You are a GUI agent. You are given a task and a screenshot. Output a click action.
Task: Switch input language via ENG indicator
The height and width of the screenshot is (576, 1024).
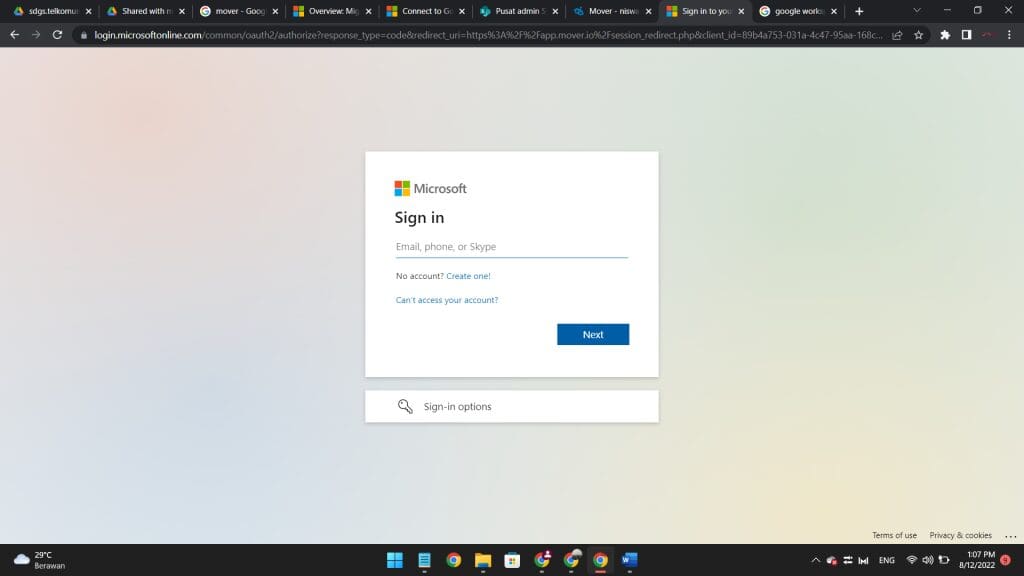[x=886, y=560]
